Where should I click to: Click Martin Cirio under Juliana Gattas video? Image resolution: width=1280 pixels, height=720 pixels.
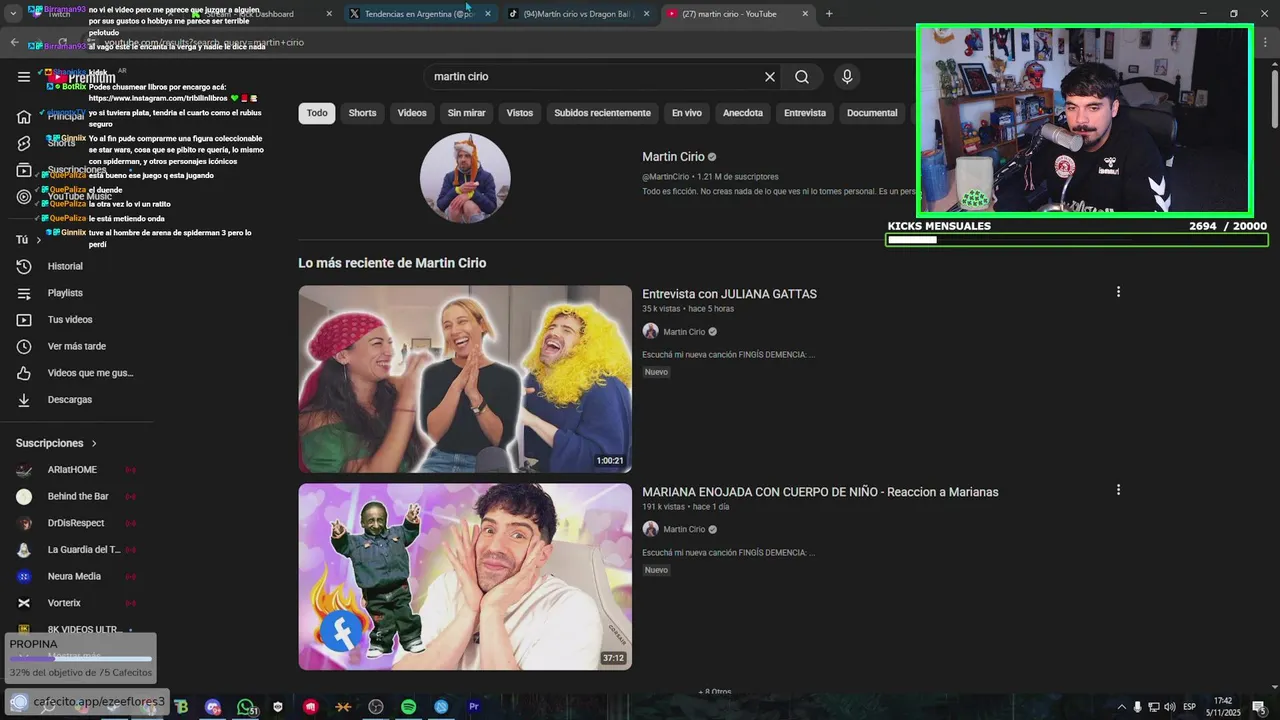coord(684,332)
